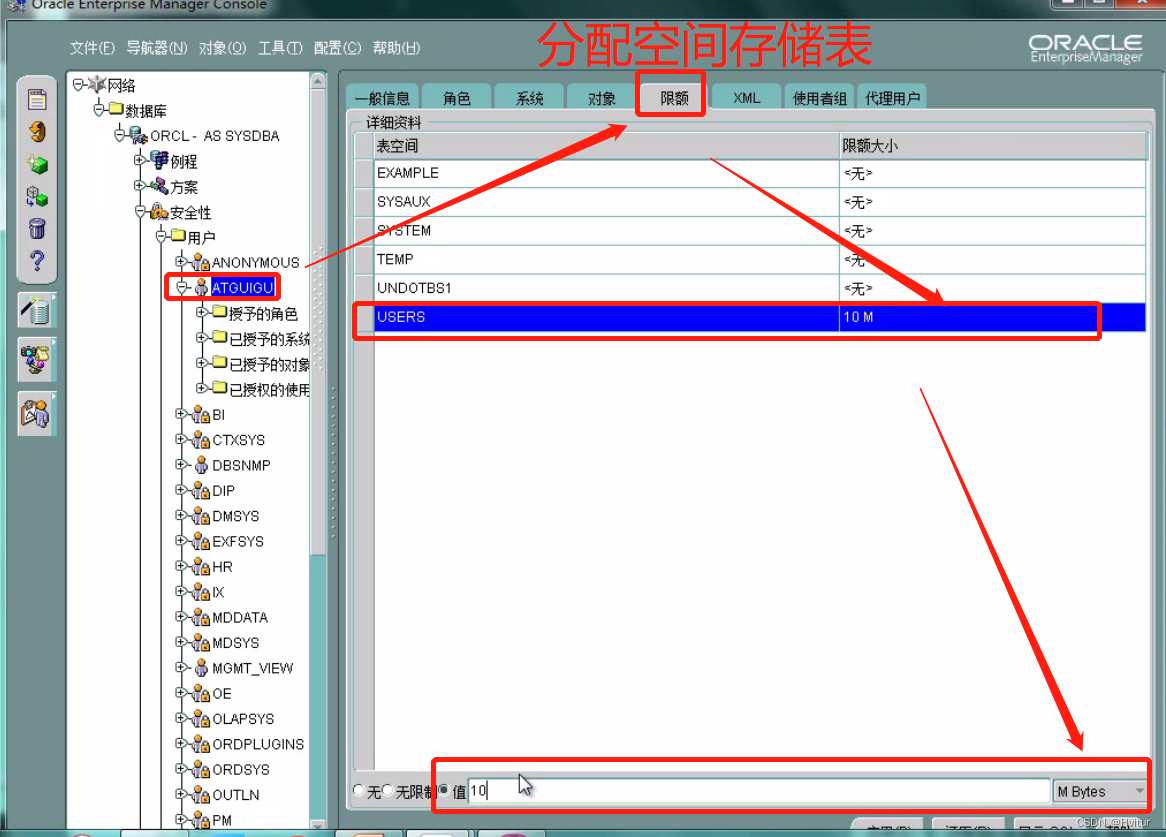Open the M Bytes unit dropdown
Screen dimensions: 1166x837
tap(1101, 792)
